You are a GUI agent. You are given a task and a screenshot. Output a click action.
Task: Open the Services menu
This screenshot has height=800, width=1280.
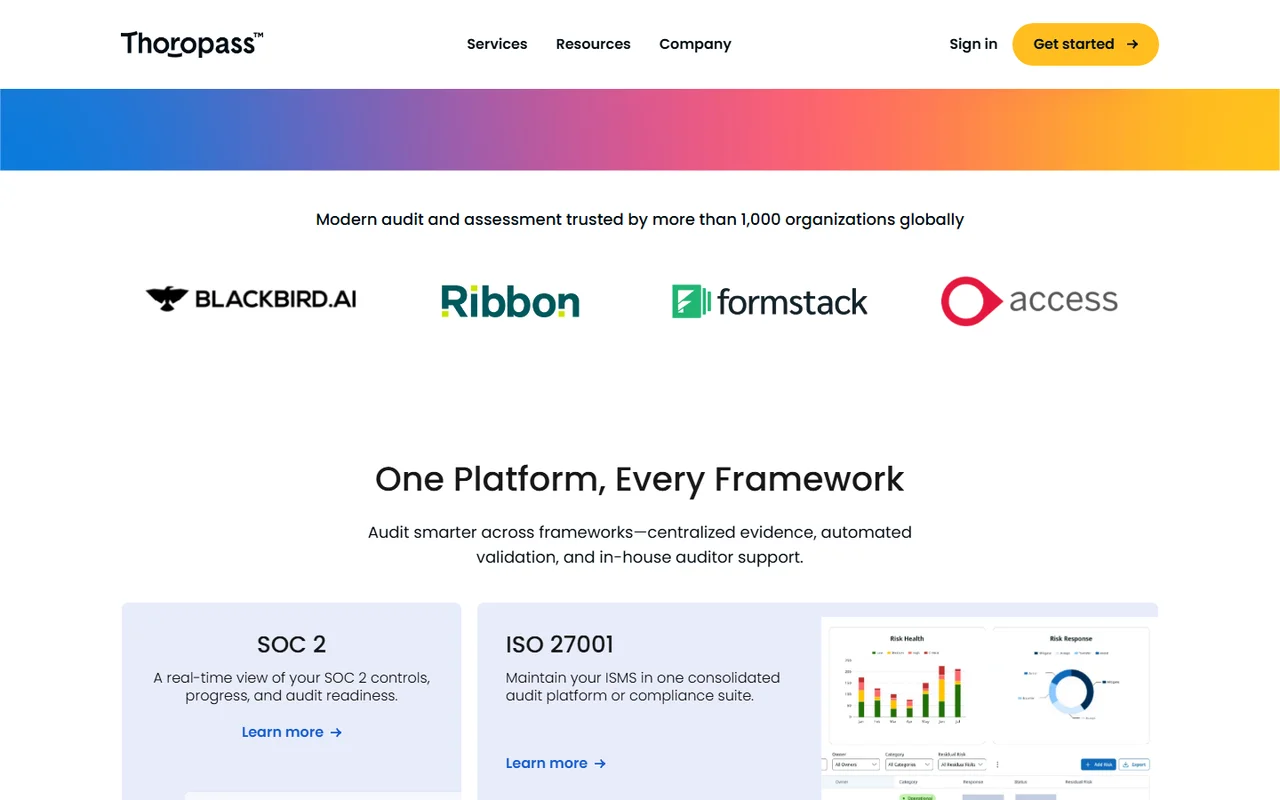497,44
